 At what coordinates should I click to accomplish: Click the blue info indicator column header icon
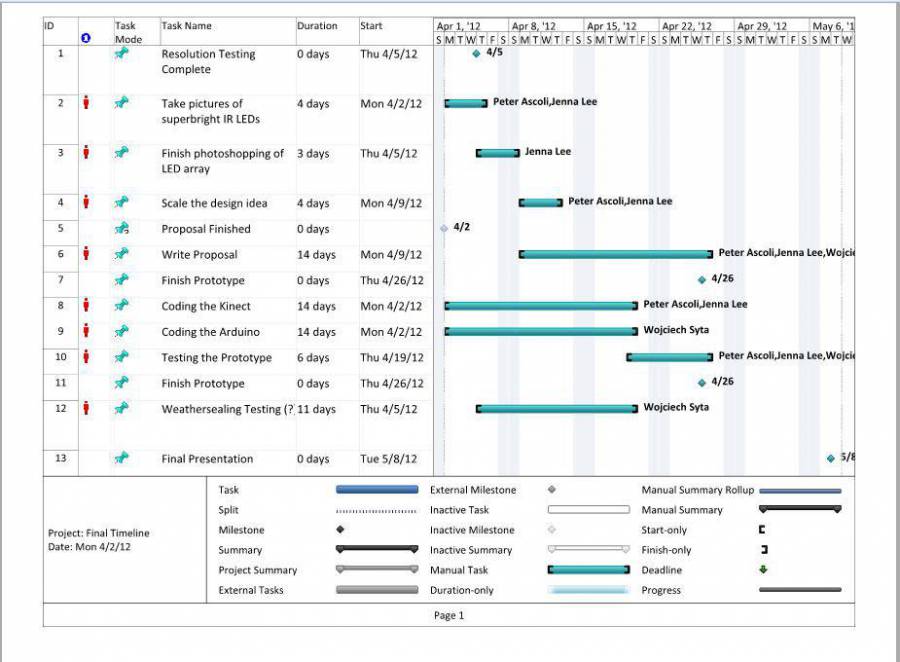[86, 38]
